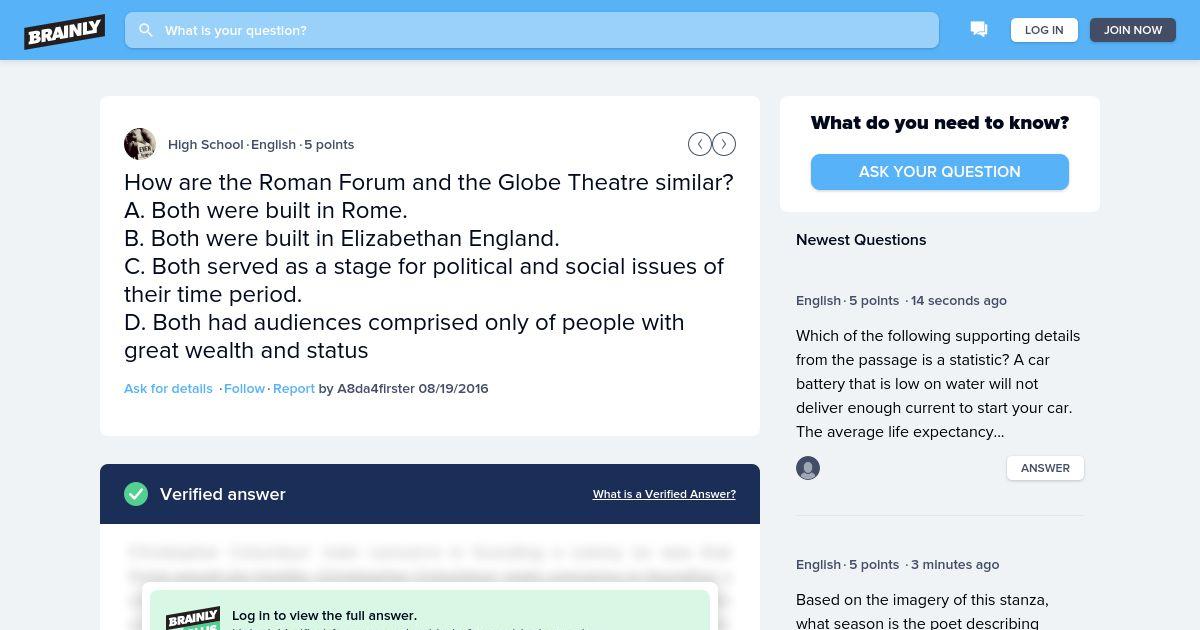Click the Roman Forum question text

429,266
